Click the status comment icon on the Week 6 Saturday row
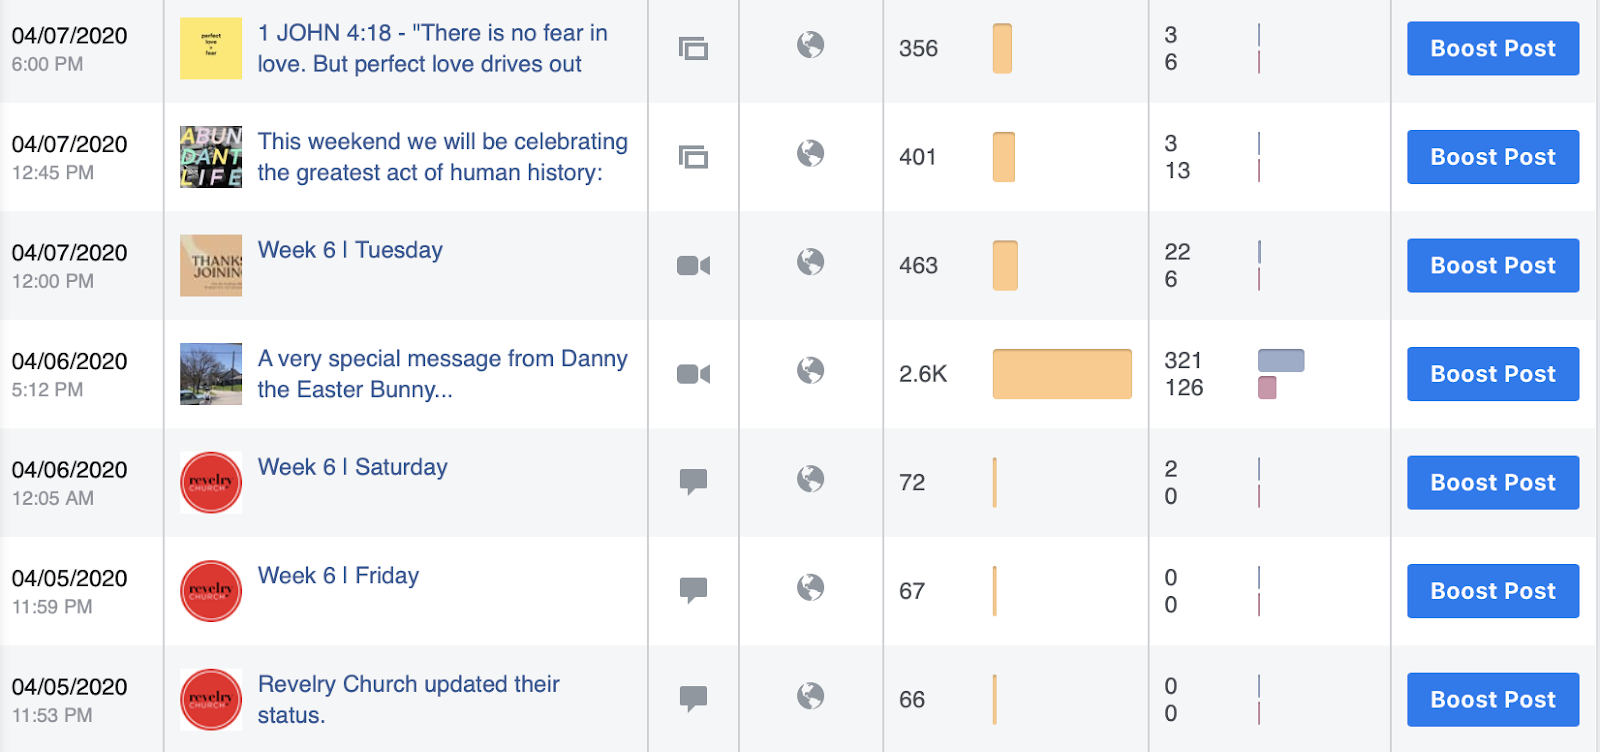 point(693,482)
